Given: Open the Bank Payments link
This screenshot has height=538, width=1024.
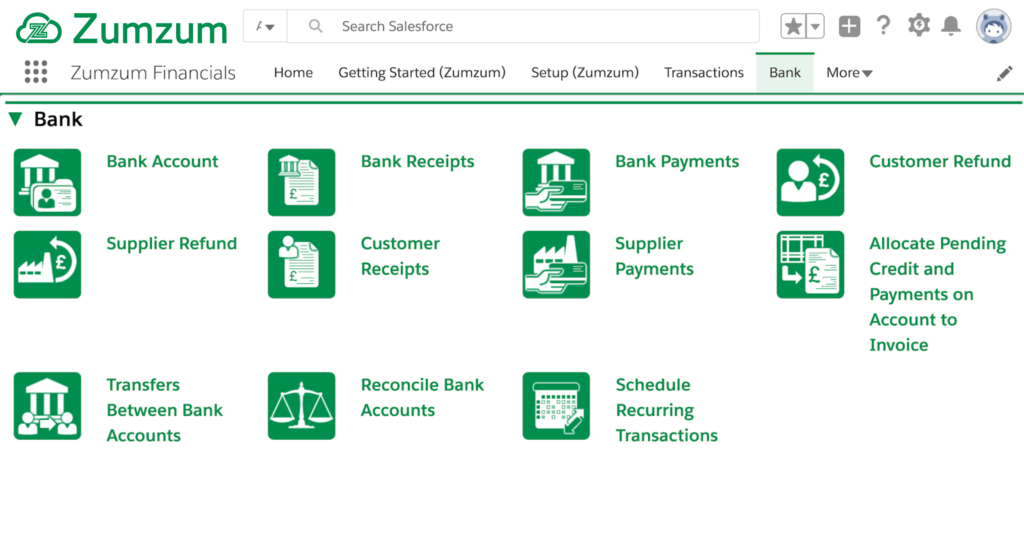Looking at the screenshot, I should click(x=677, y=161).
